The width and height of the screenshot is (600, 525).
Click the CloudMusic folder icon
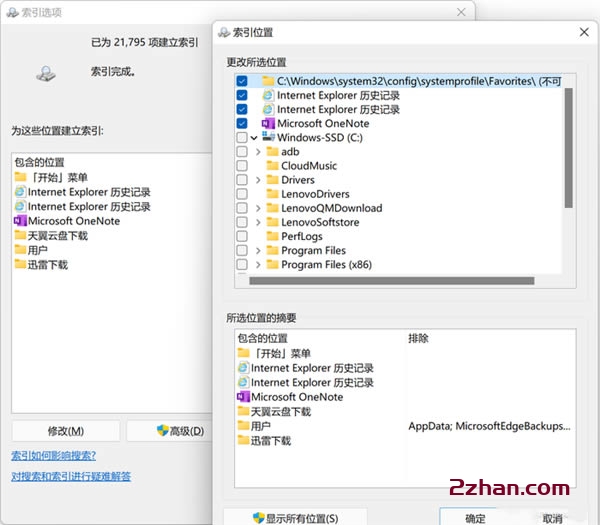(272, 166)
